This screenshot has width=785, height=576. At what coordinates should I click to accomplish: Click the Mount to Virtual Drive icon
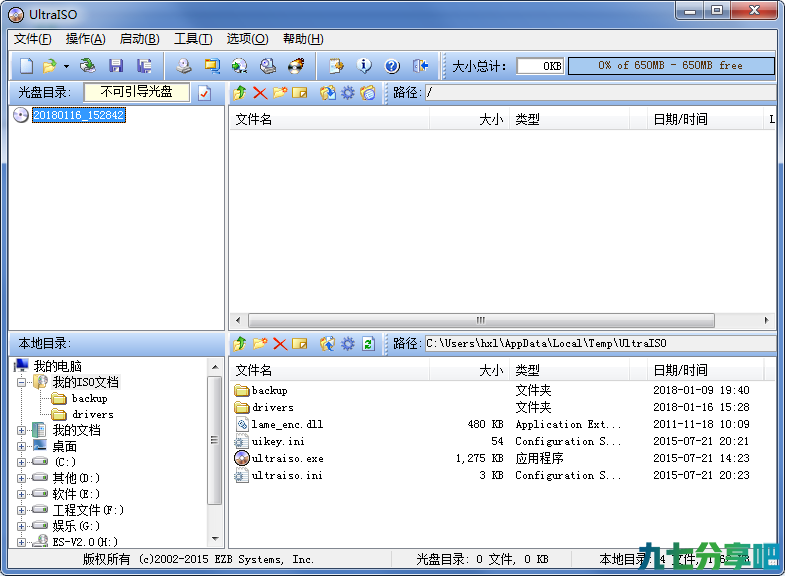pos(268,66)
